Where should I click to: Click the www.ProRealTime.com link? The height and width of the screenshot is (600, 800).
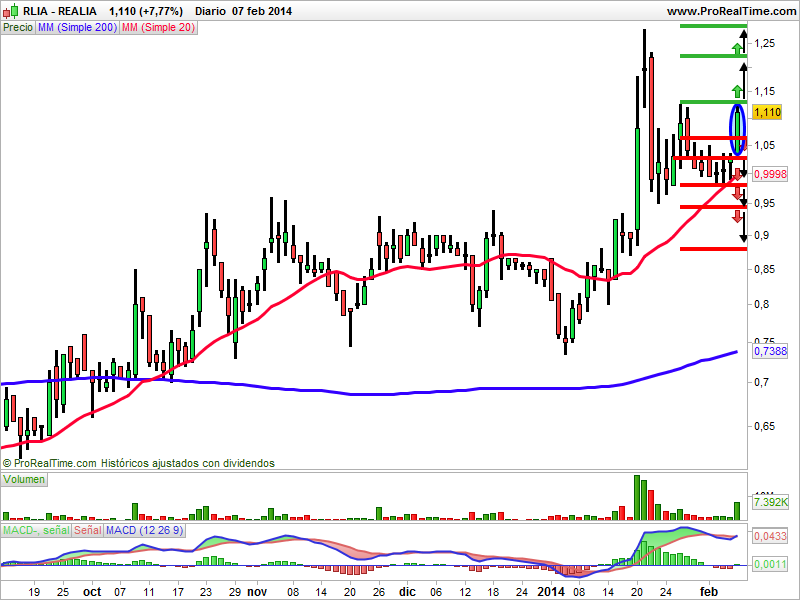(732, 11)
